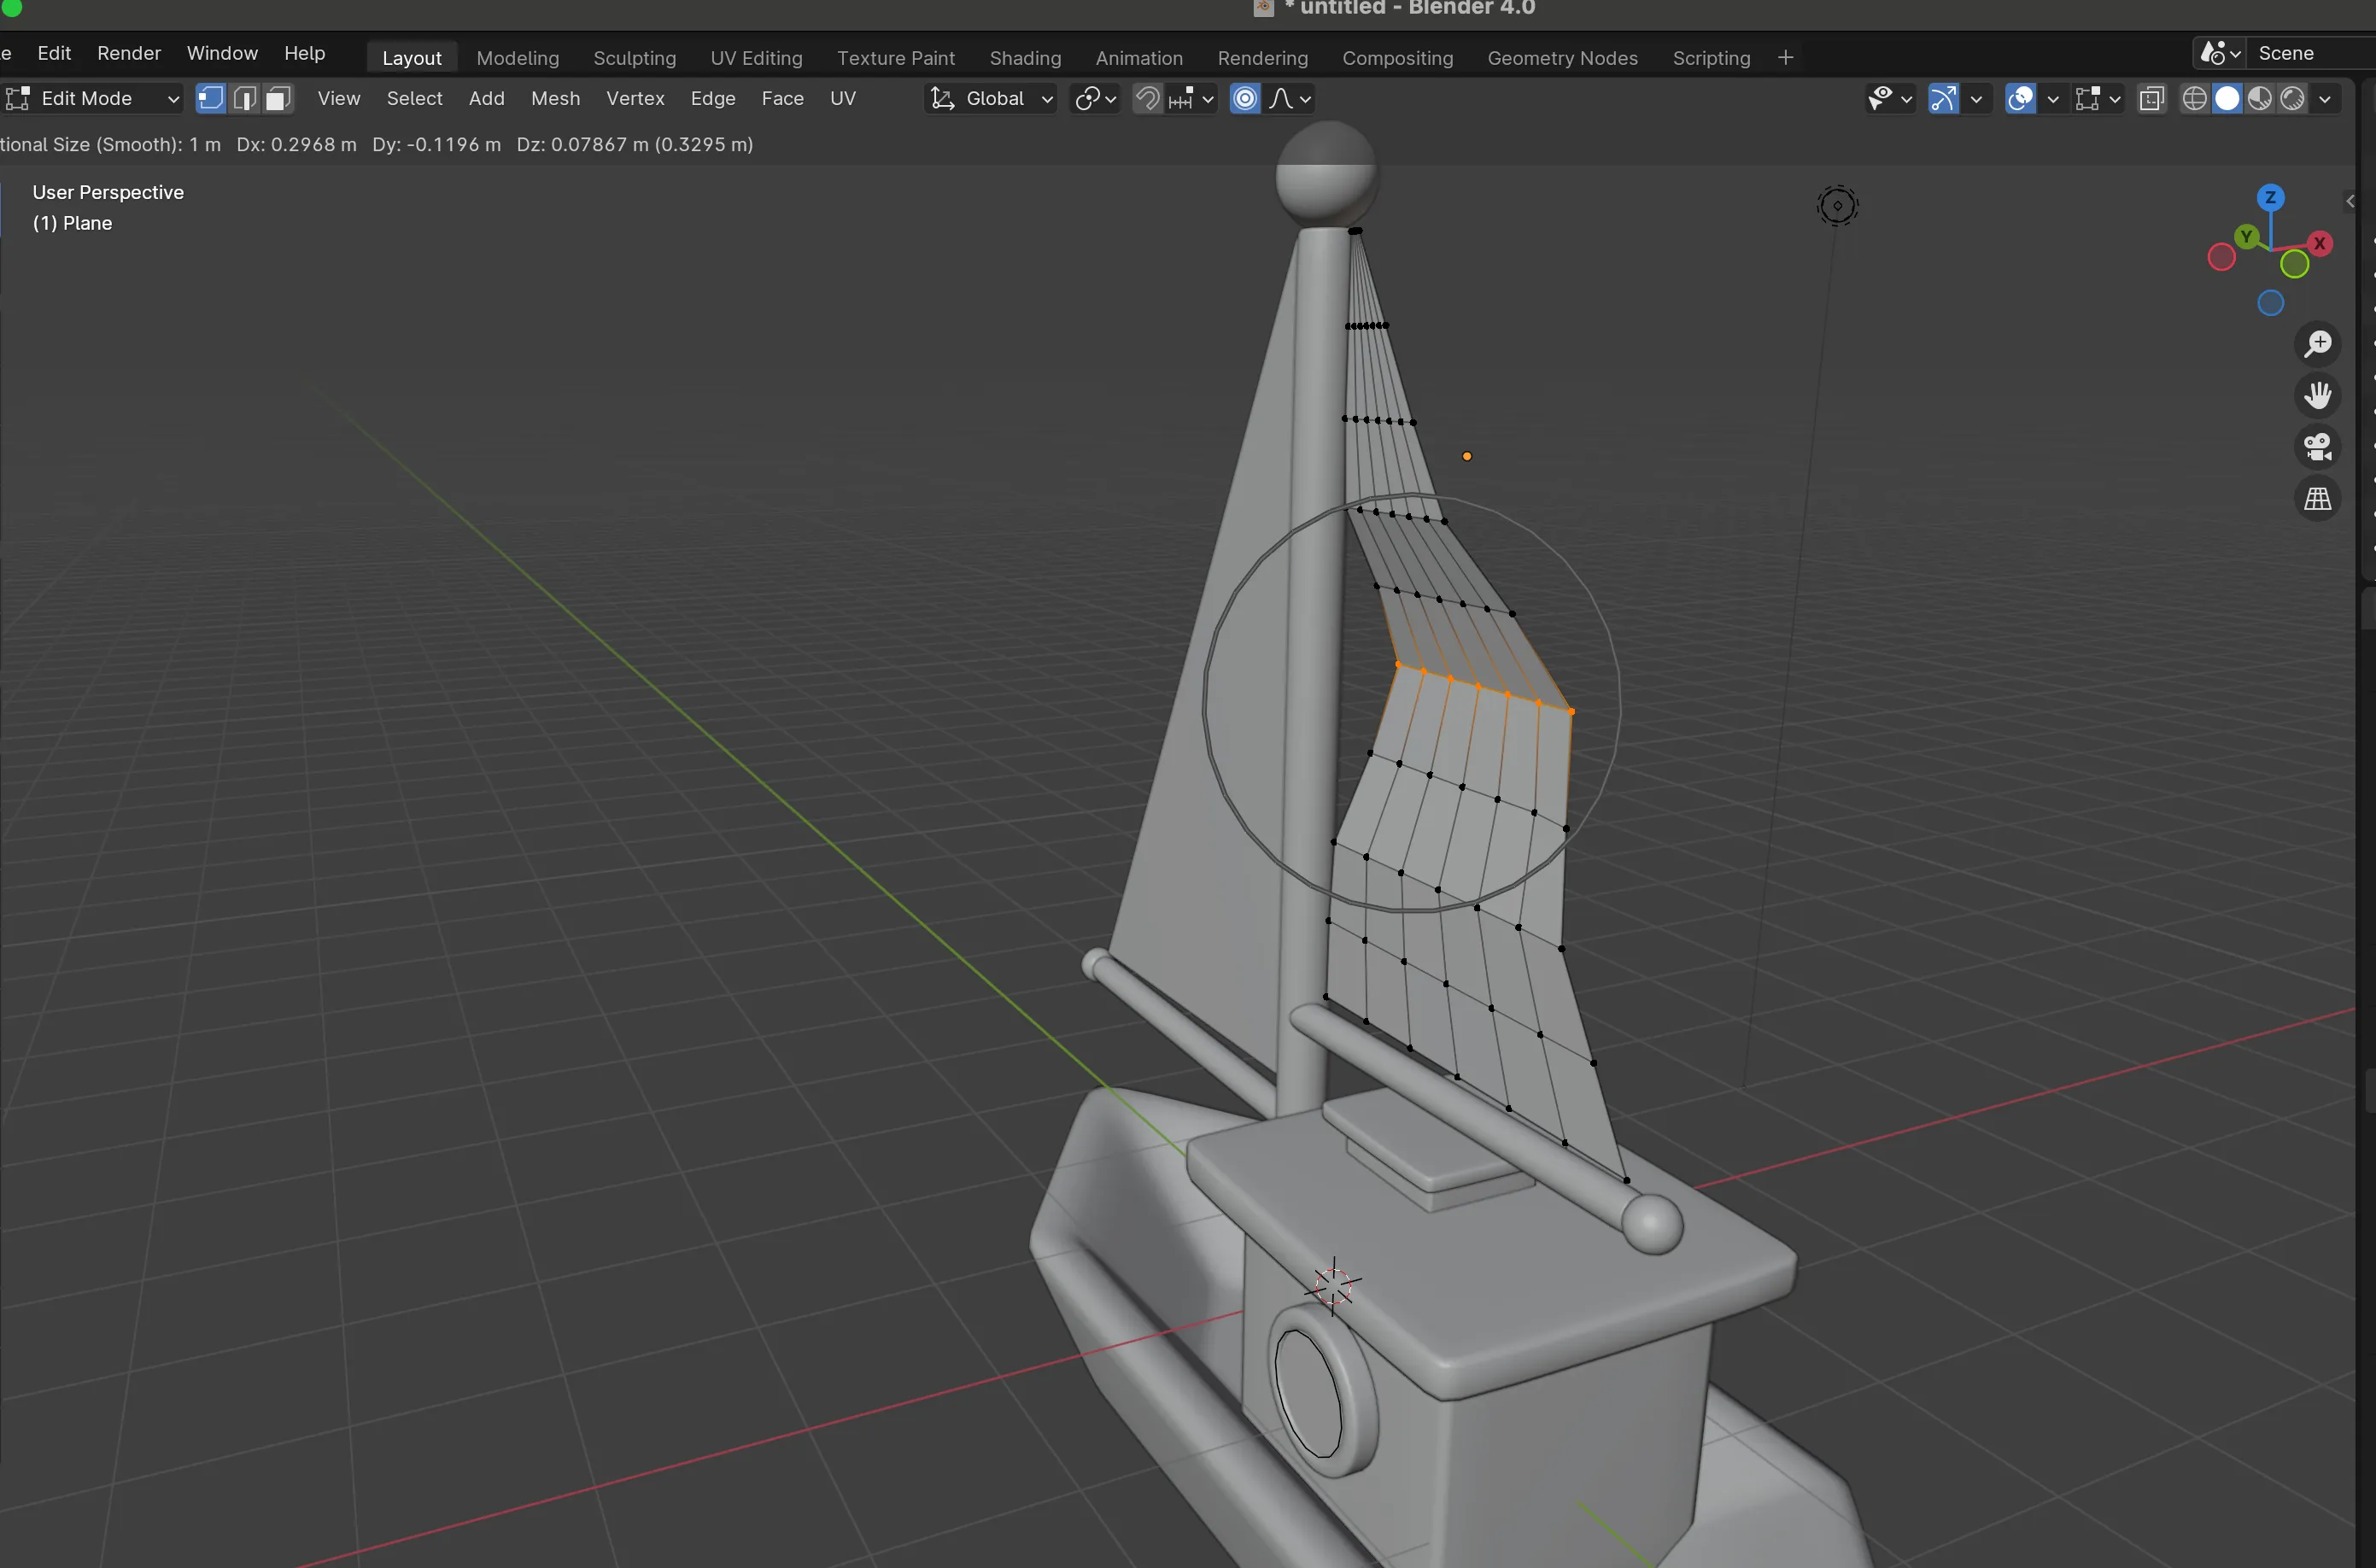The height and width of the screenshot is (1568, 2376).
Task: Add a new workspace with plus icon
Action: point(1785,58)
